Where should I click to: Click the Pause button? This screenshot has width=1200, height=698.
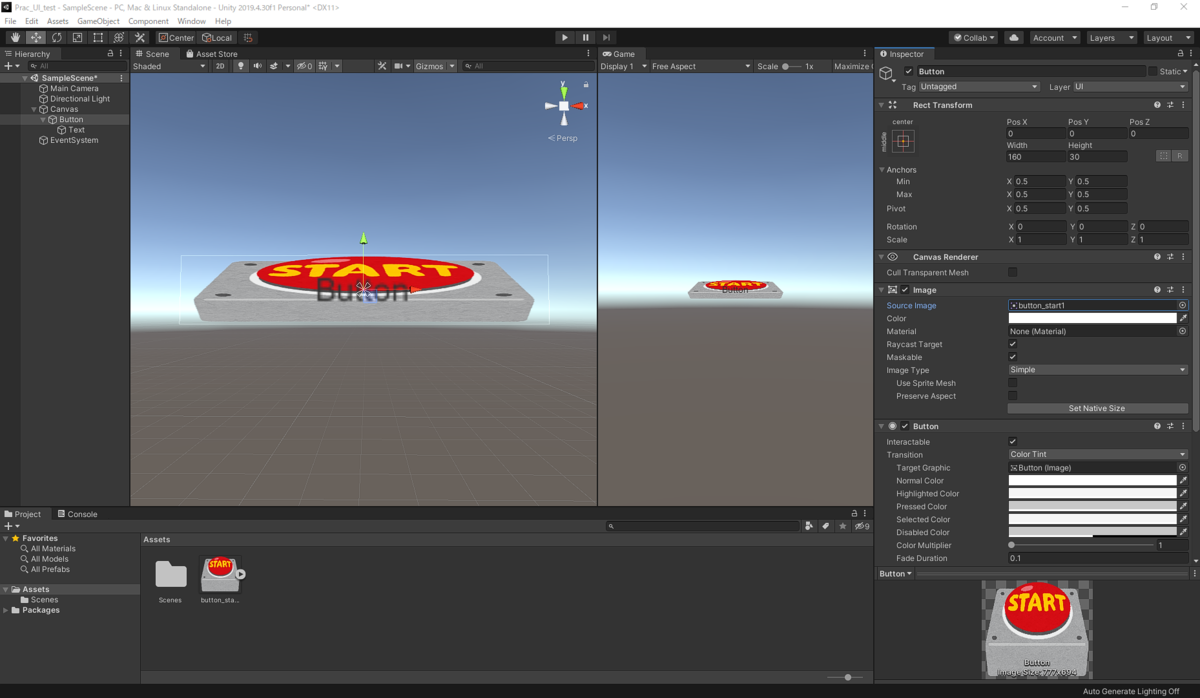pyautogui.click(x=586, y=38)
